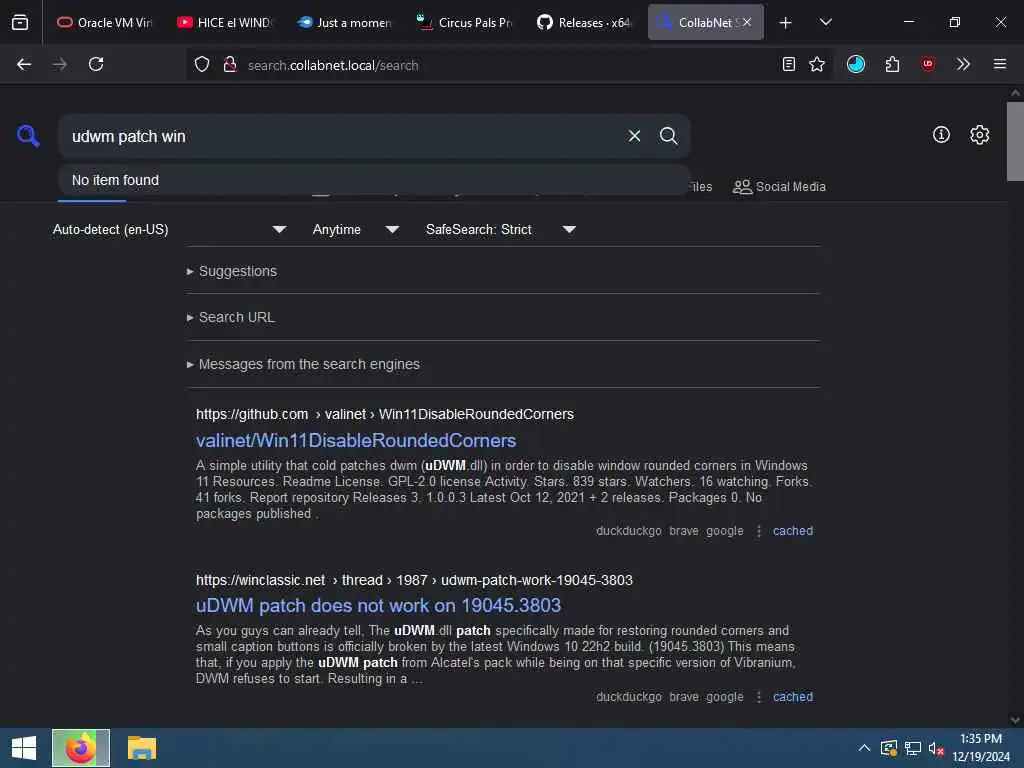This screenshot has width=1024, height=768.
Task: Open uDWM patch does not work result
Action: coord(378,605)
